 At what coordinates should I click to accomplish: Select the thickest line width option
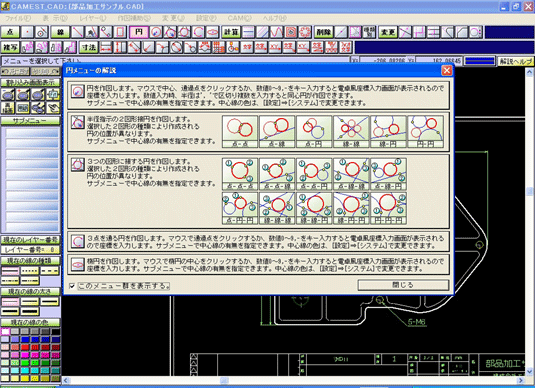pos(30,311)
